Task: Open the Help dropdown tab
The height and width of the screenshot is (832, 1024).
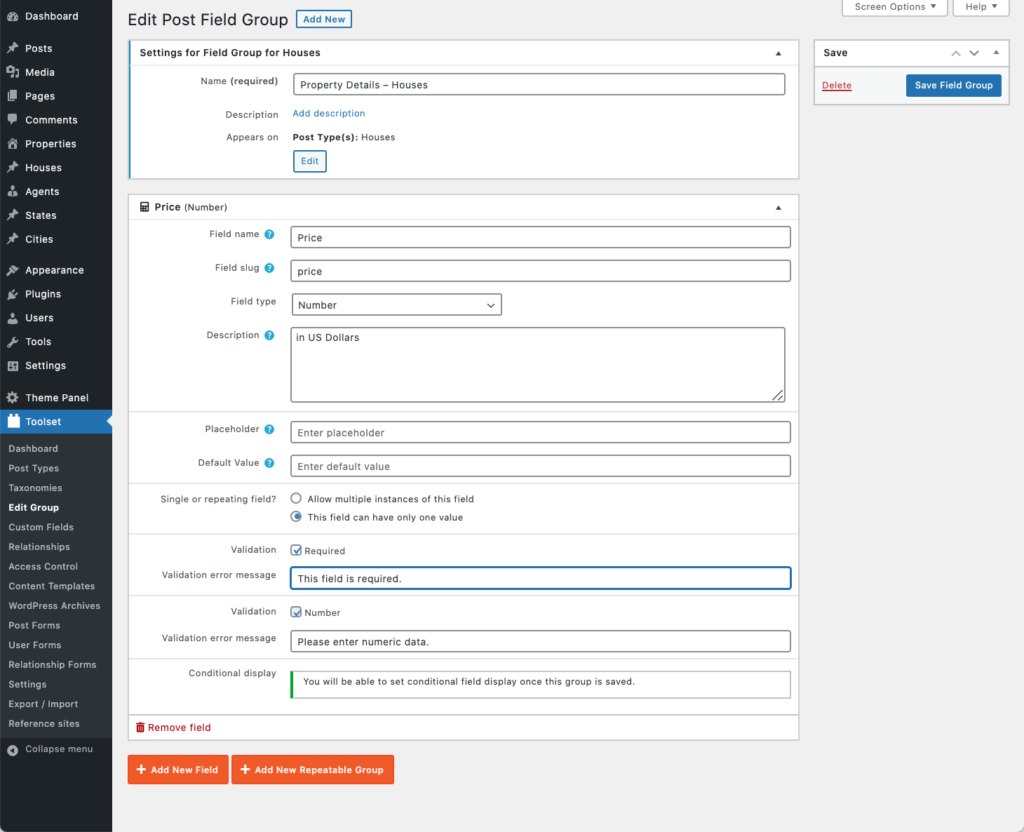Action: 981,7
